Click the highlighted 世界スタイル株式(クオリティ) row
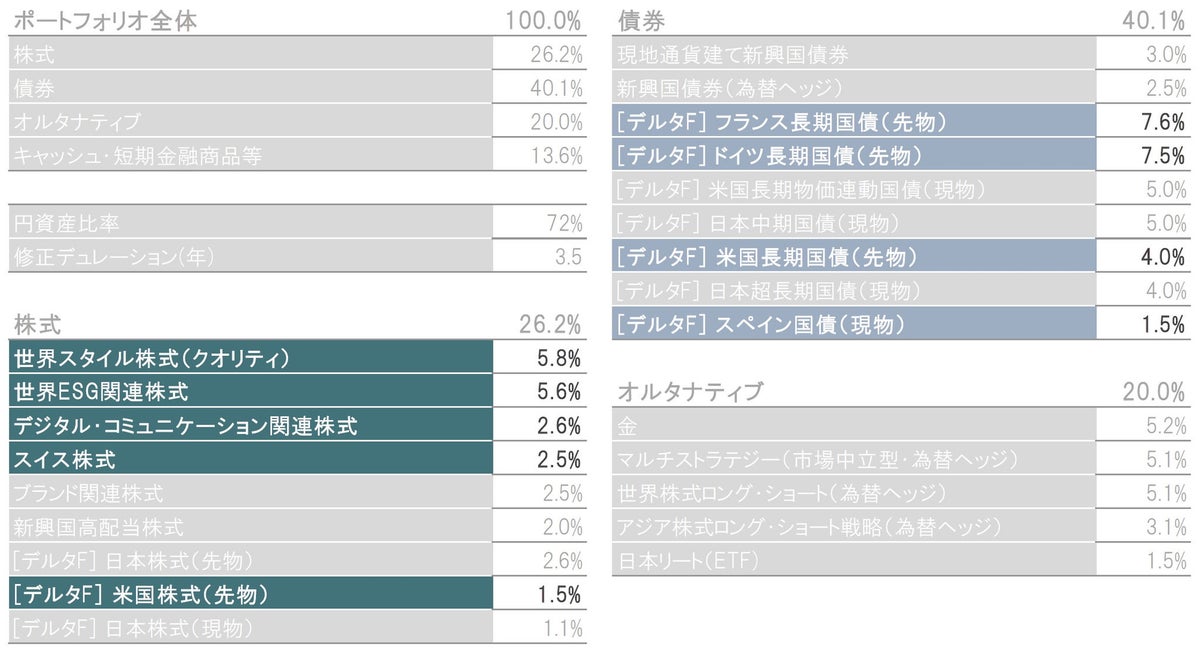1200x659 pixels. click(150, 357)
